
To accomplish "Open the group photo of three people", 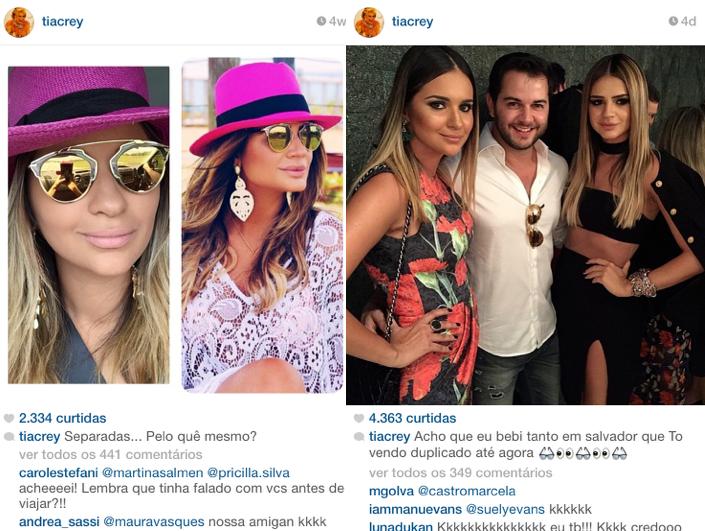I will (526, 225).
